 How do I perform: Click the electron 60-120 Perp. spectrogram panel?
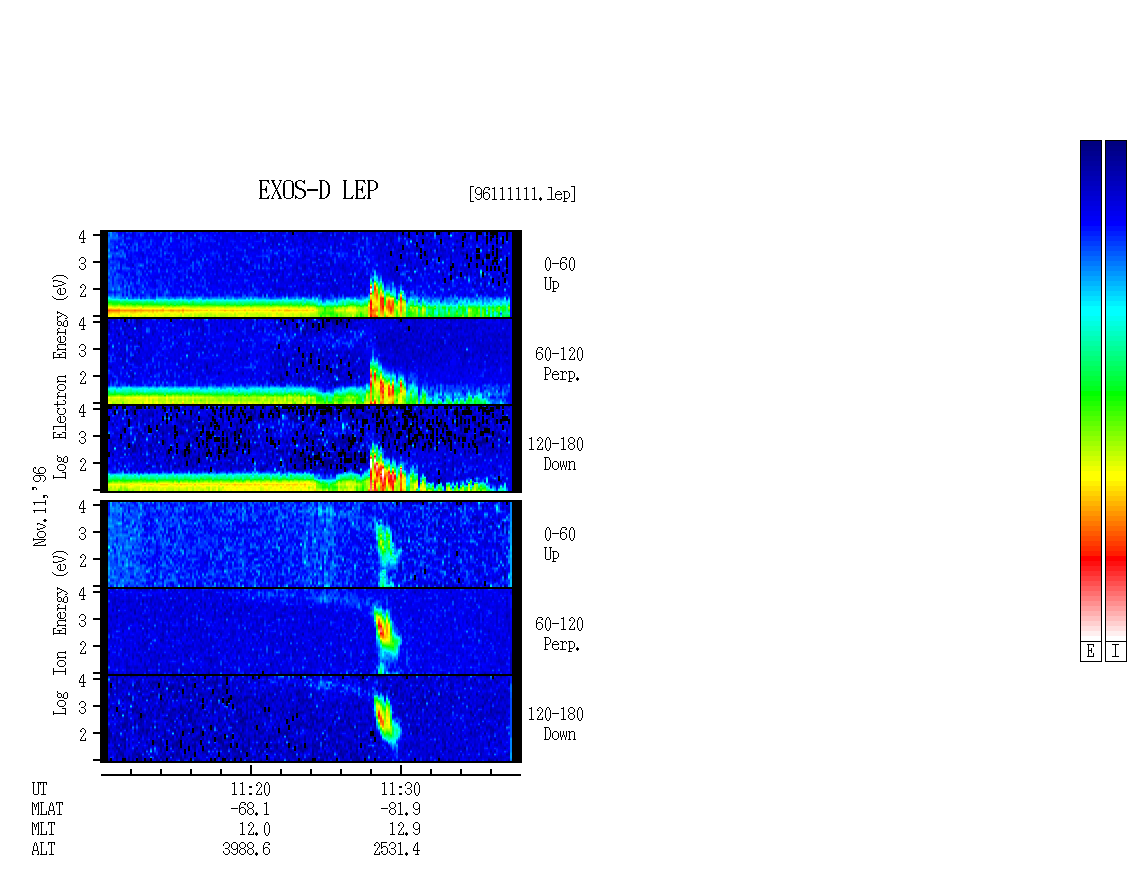pos(310,361)
